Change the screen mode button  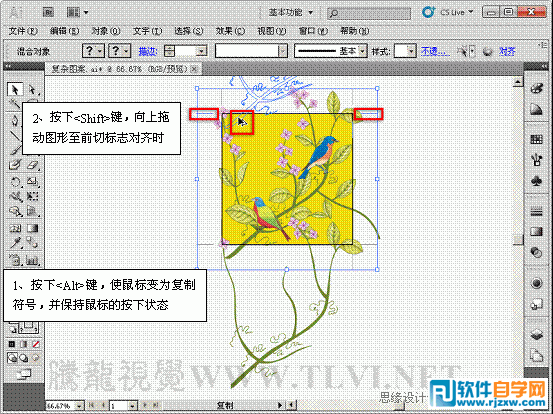24,373
